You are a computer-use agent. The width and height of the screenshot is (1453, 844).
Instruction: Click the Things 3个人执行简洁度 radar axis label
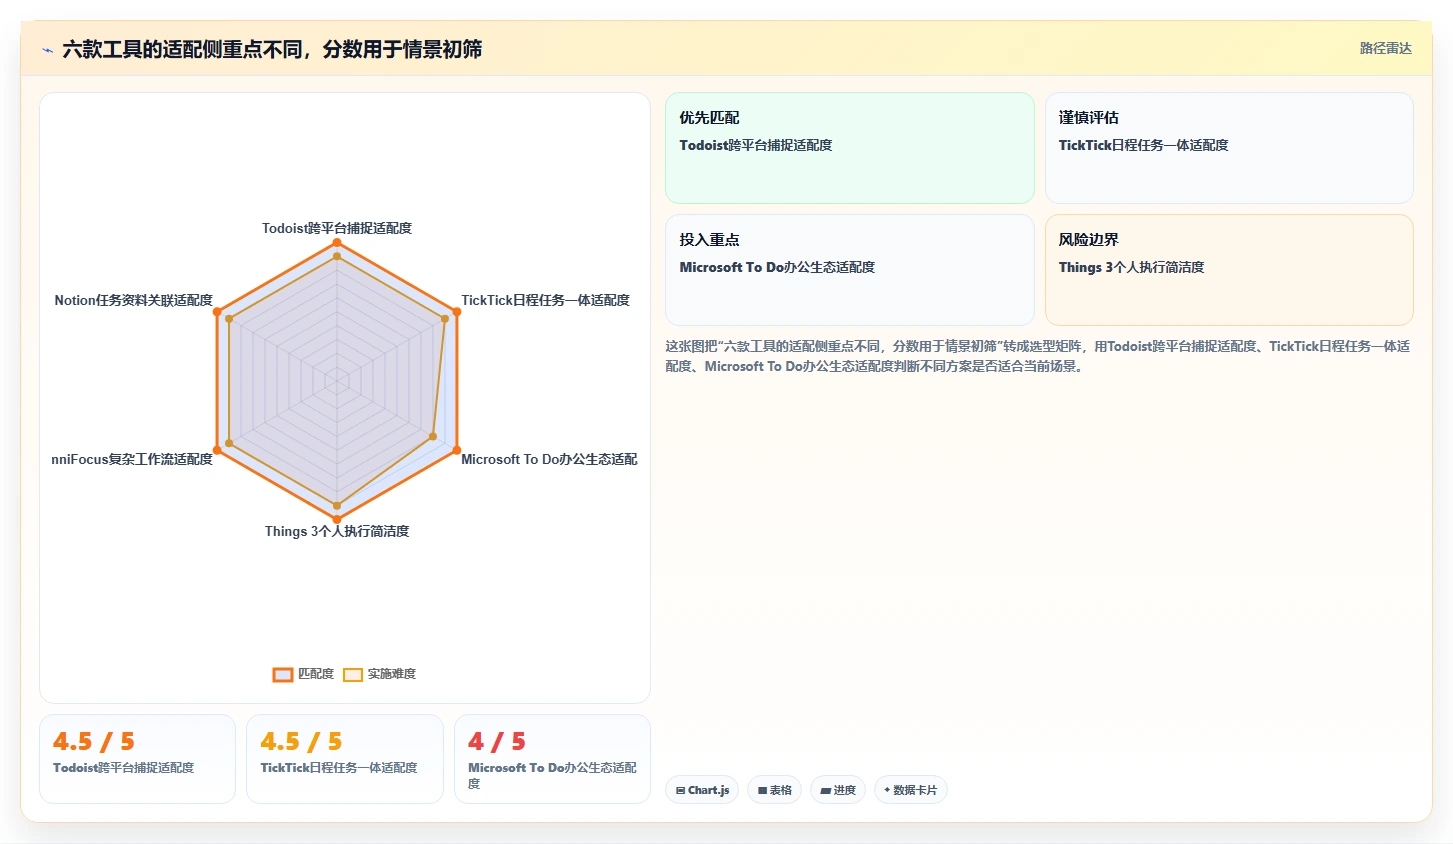click(x=337, y=531)
